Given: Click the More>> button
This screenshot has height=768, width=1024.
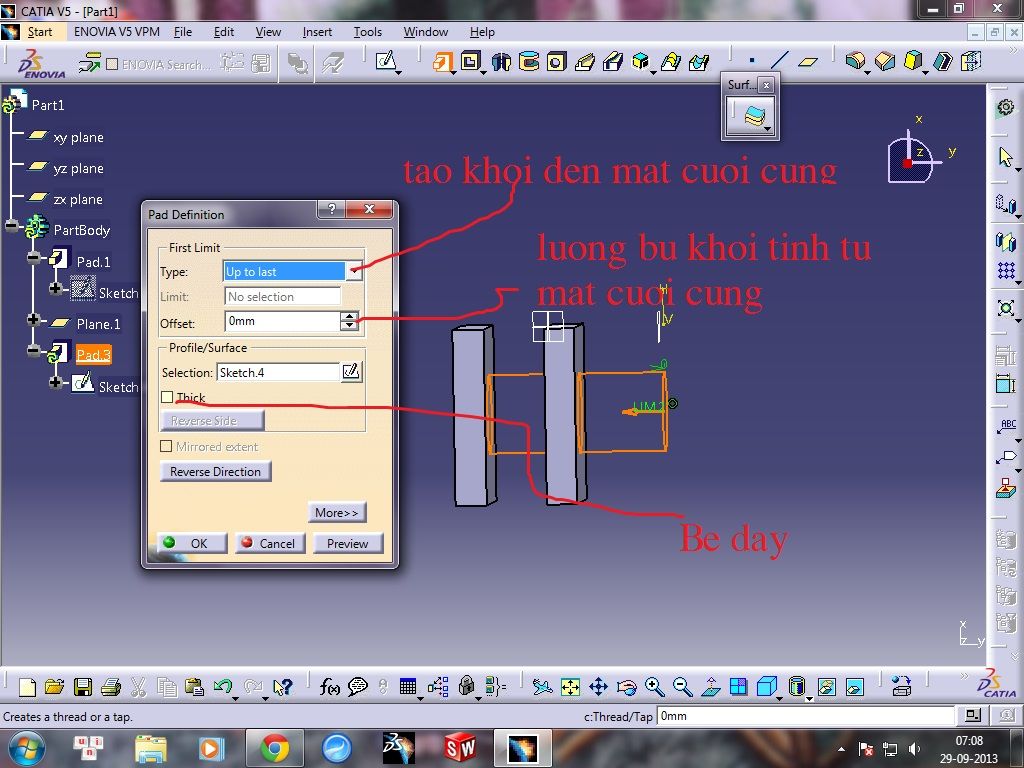Looking at the screenshot, I should [x=337, y=513].
